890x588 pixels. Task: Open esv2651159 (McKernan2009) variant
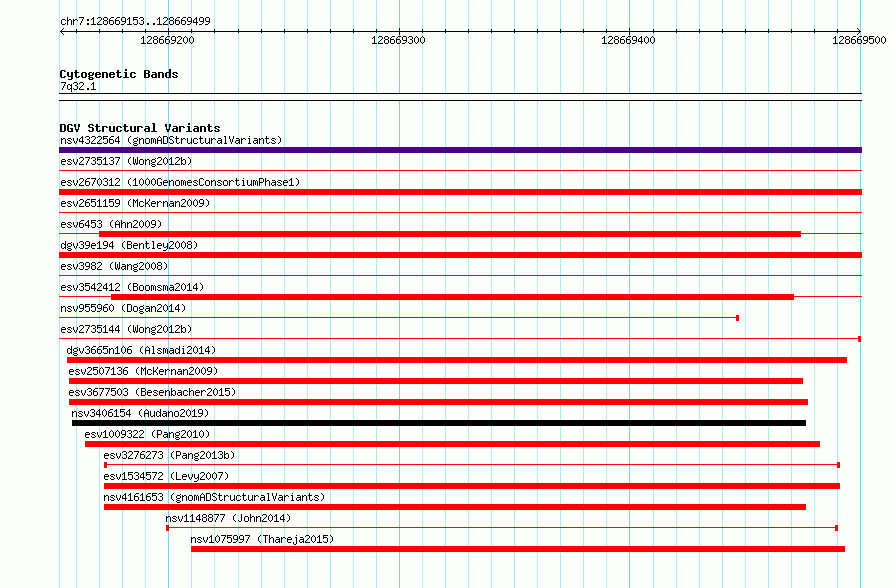tap(135, 203)
